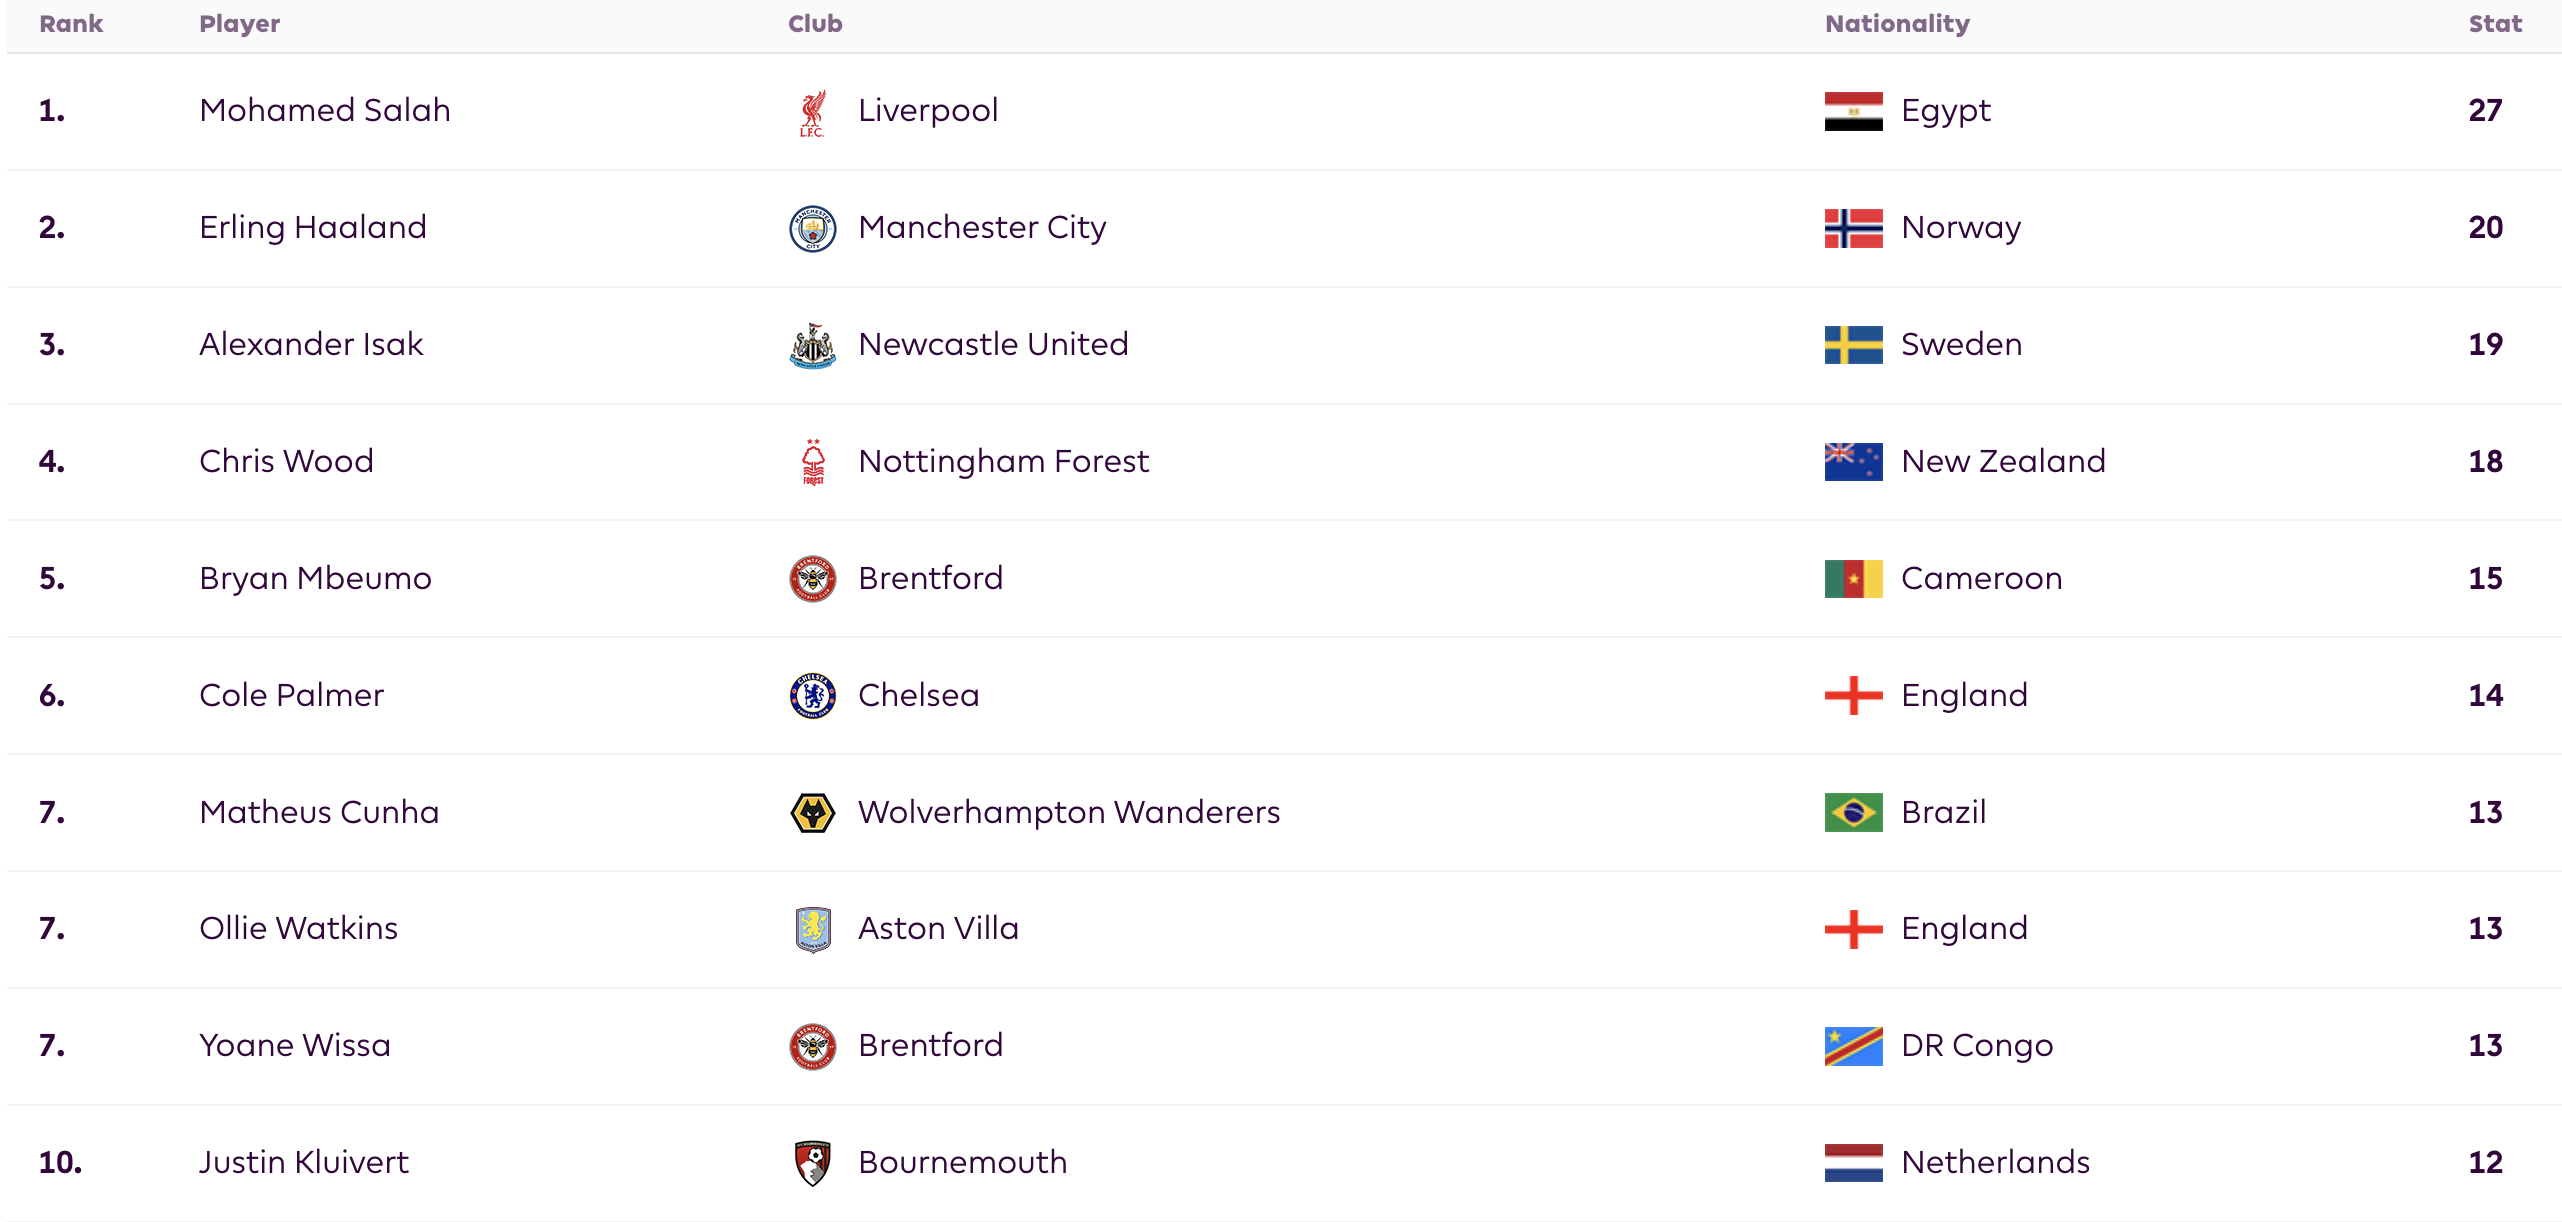Screen dimensions: 2562x1222
Task: Click the Aston Villa crest icon
Action: pyautogui.click(x=813, y=929)
